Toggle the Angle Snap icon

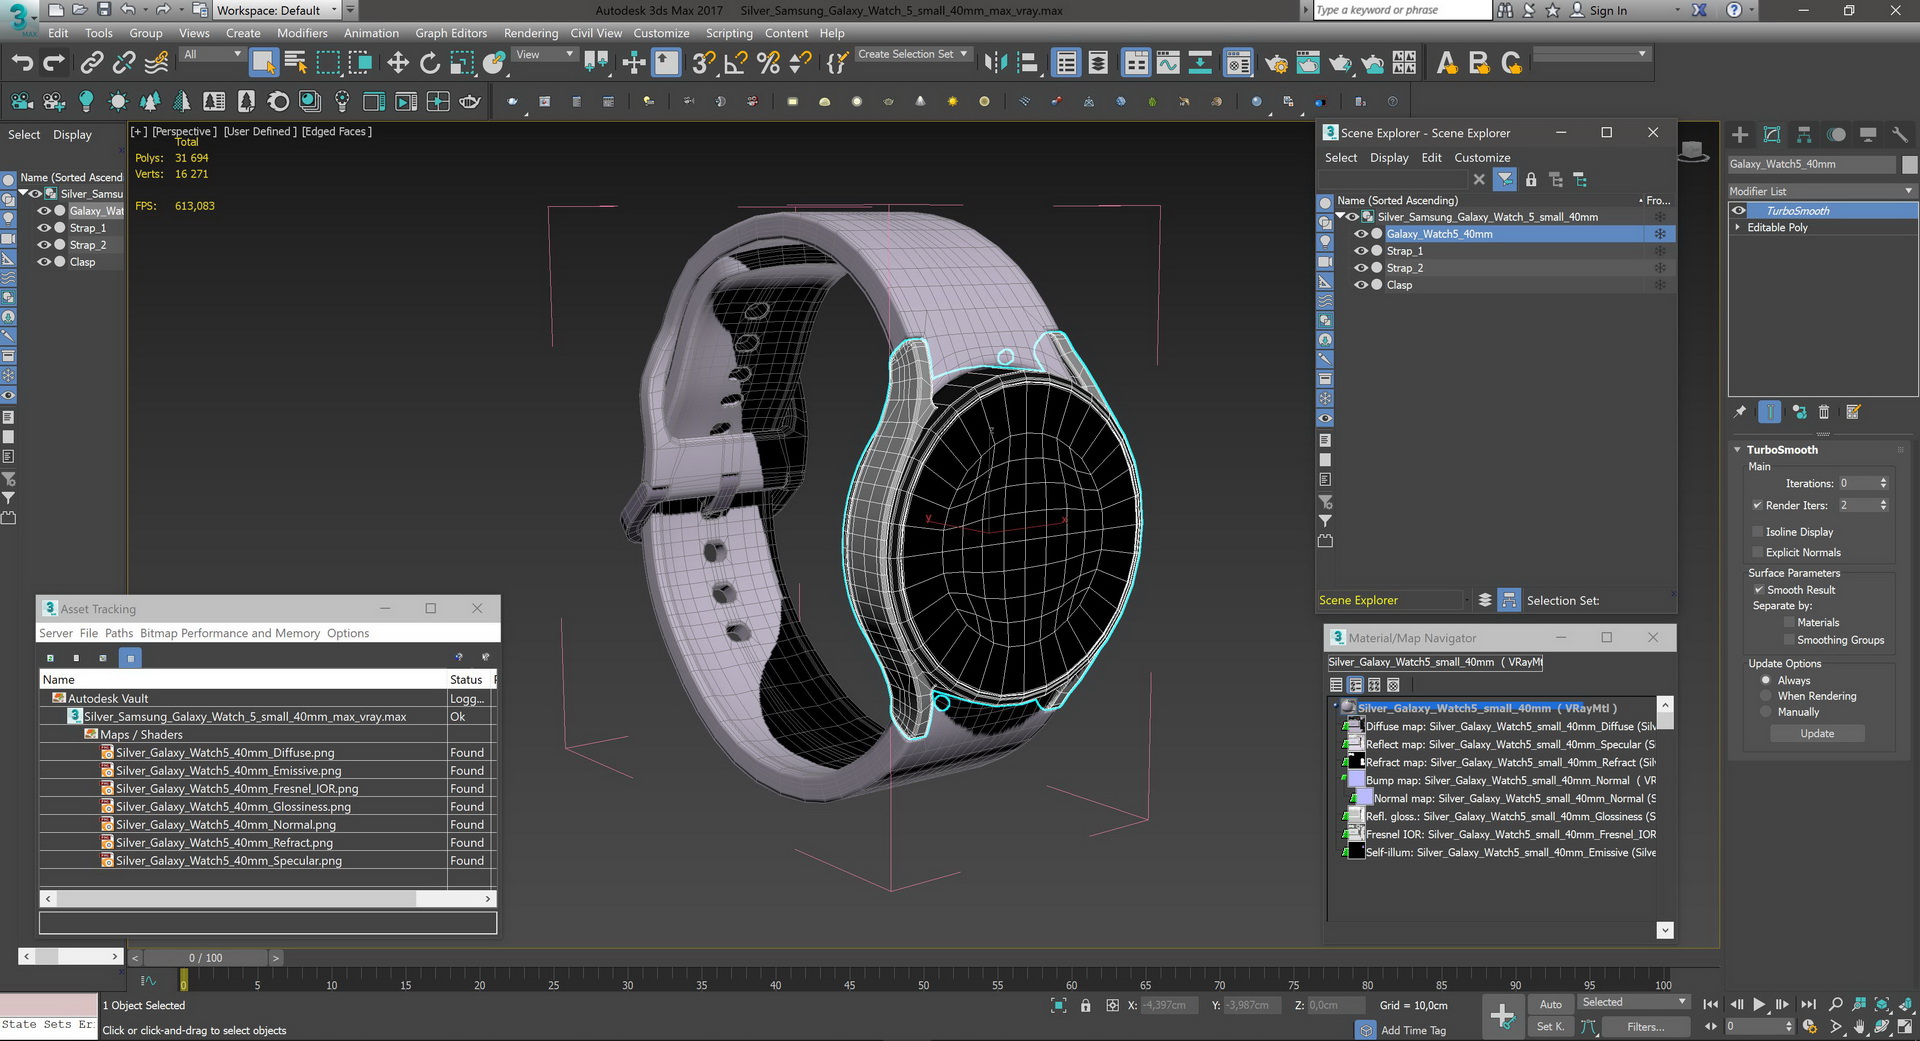[x=736, y=63]
